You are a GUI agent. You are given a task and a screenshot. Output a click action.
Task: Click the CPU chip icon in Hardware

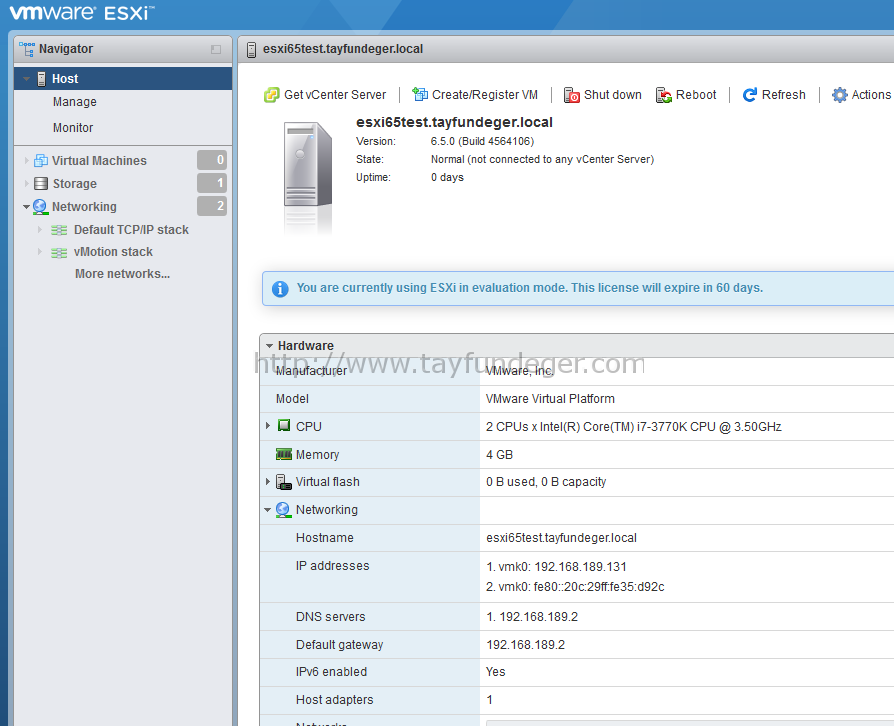click(283, 425)
